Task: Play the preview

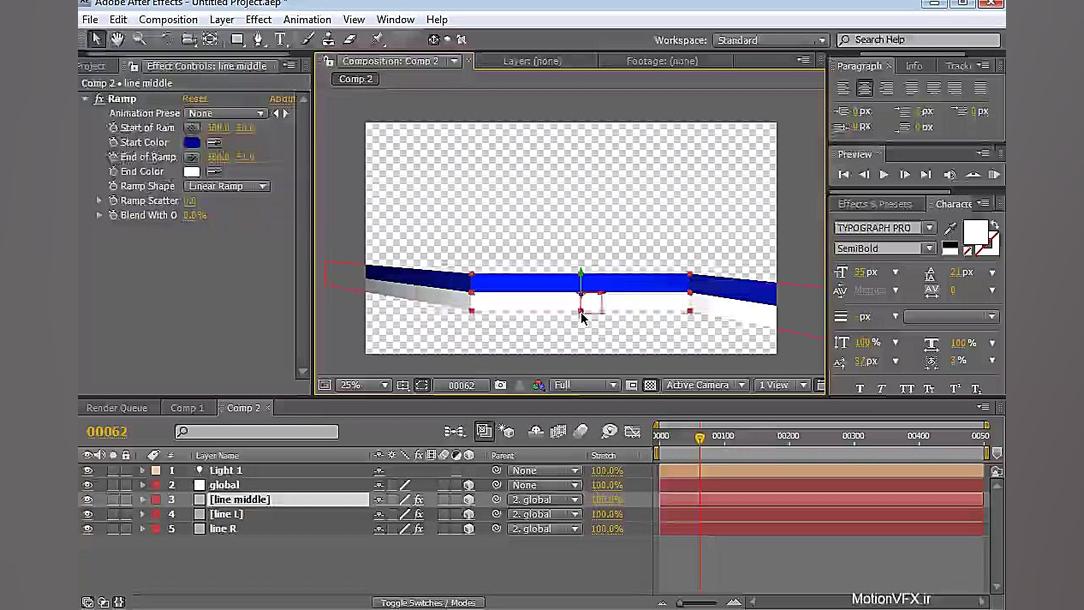Action: (884, 175)
